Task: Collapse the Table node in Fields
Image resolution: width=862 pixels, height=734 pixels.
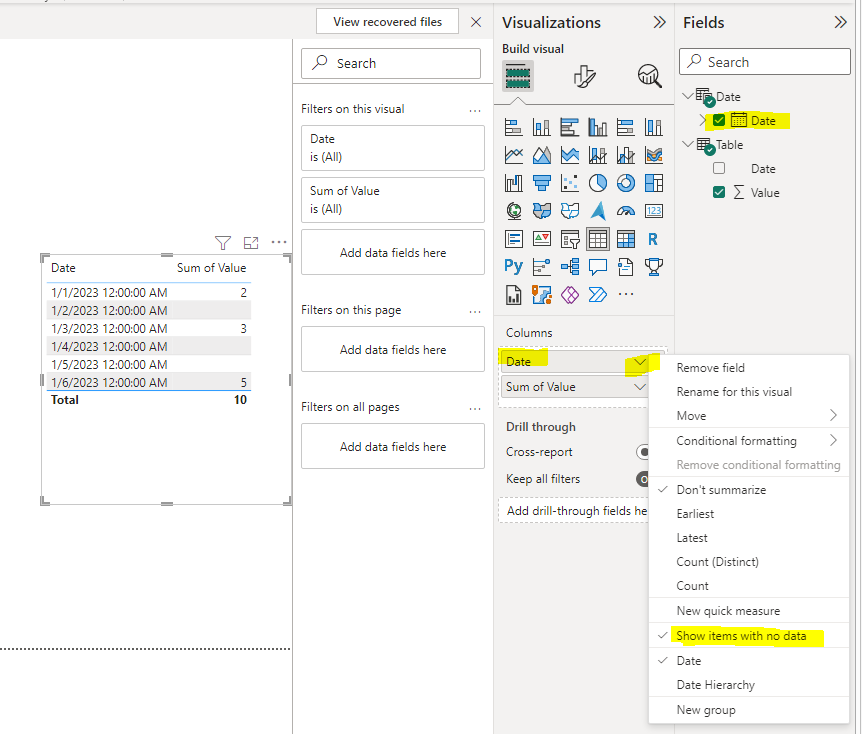Action: [687, 144]
